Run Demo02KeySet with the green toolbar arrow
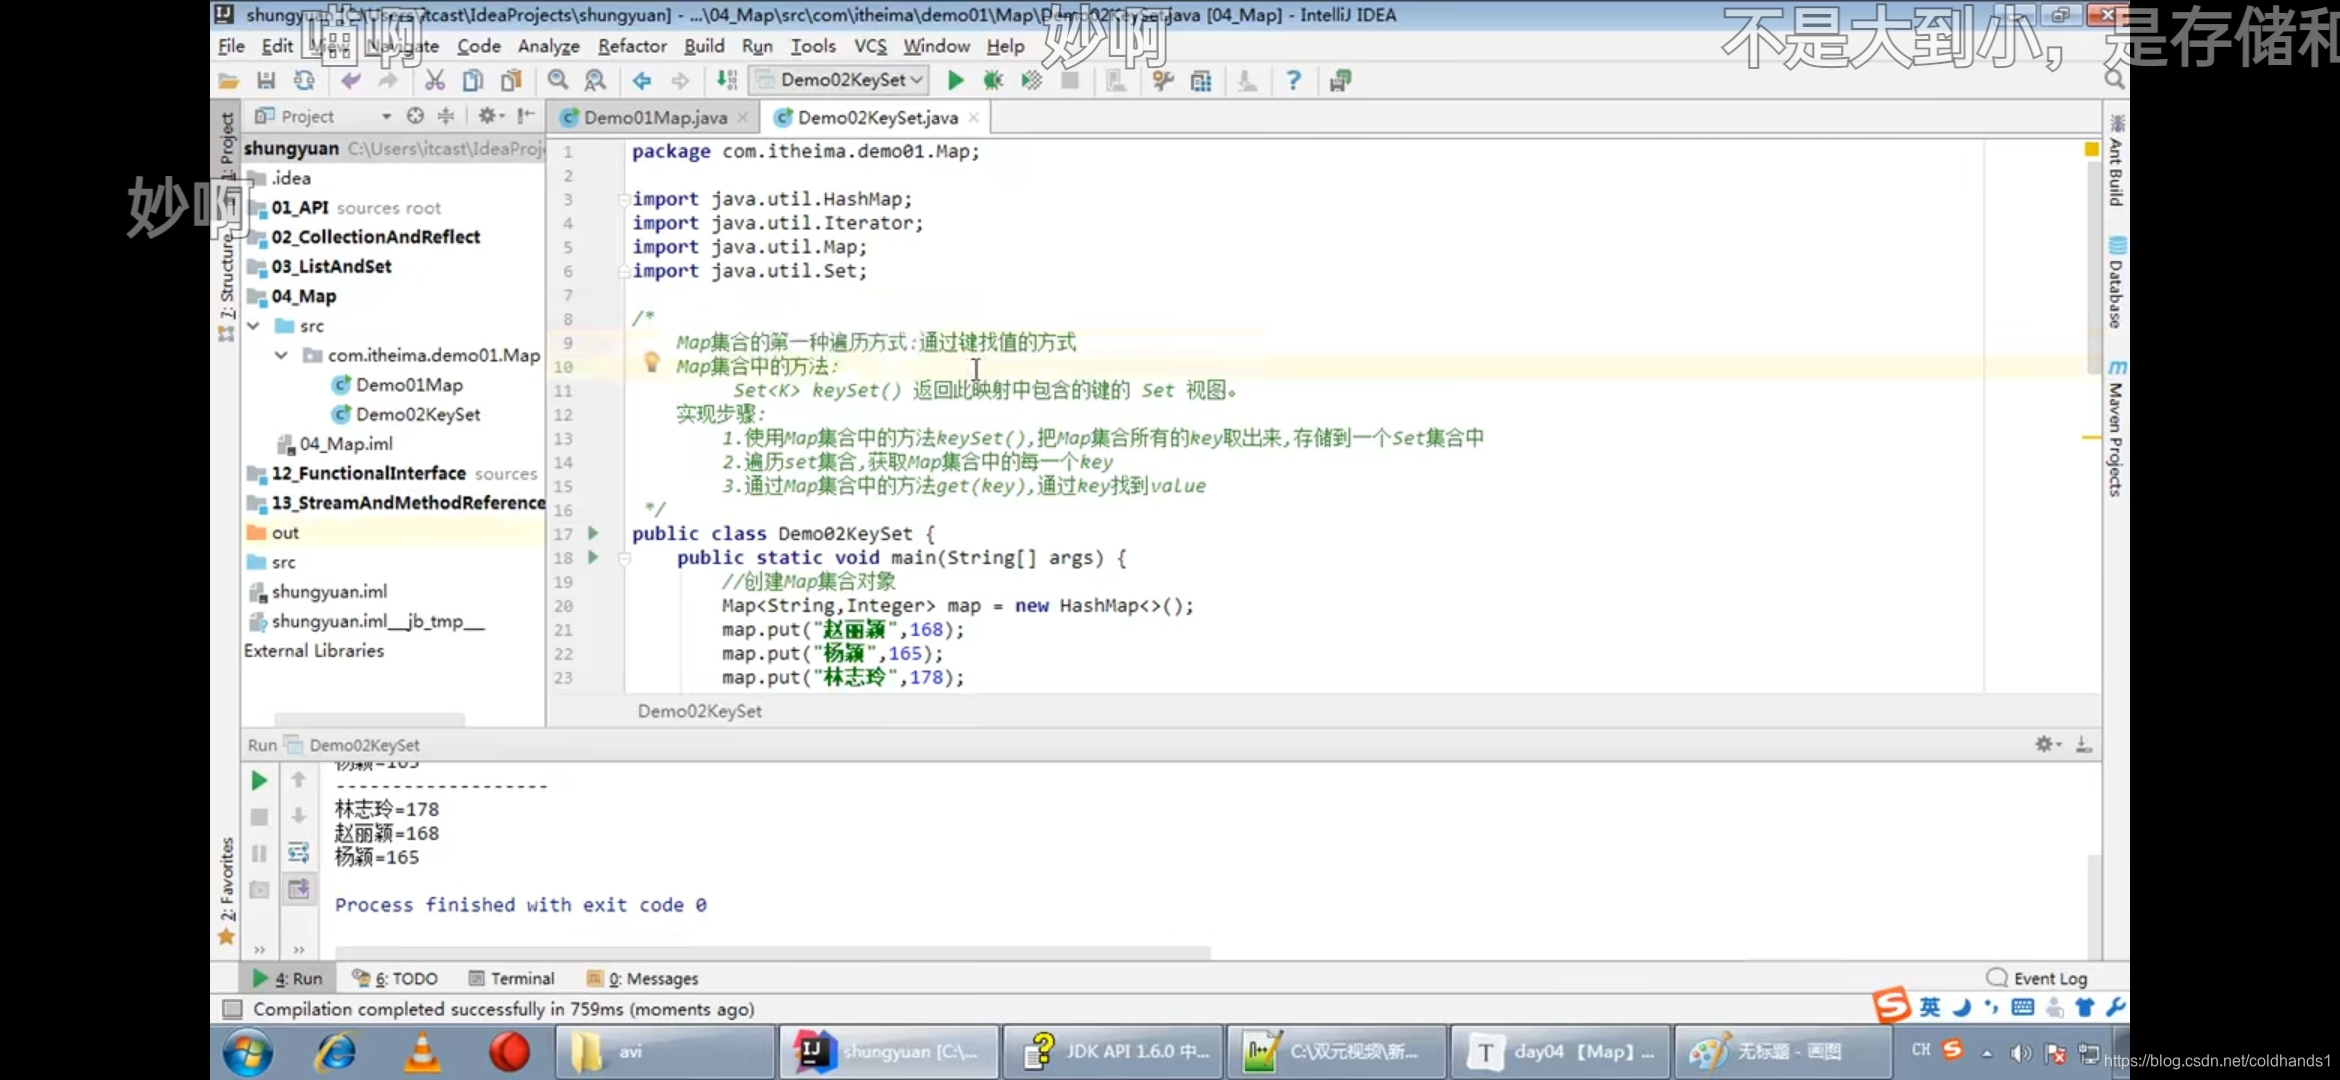 [955, 81]
